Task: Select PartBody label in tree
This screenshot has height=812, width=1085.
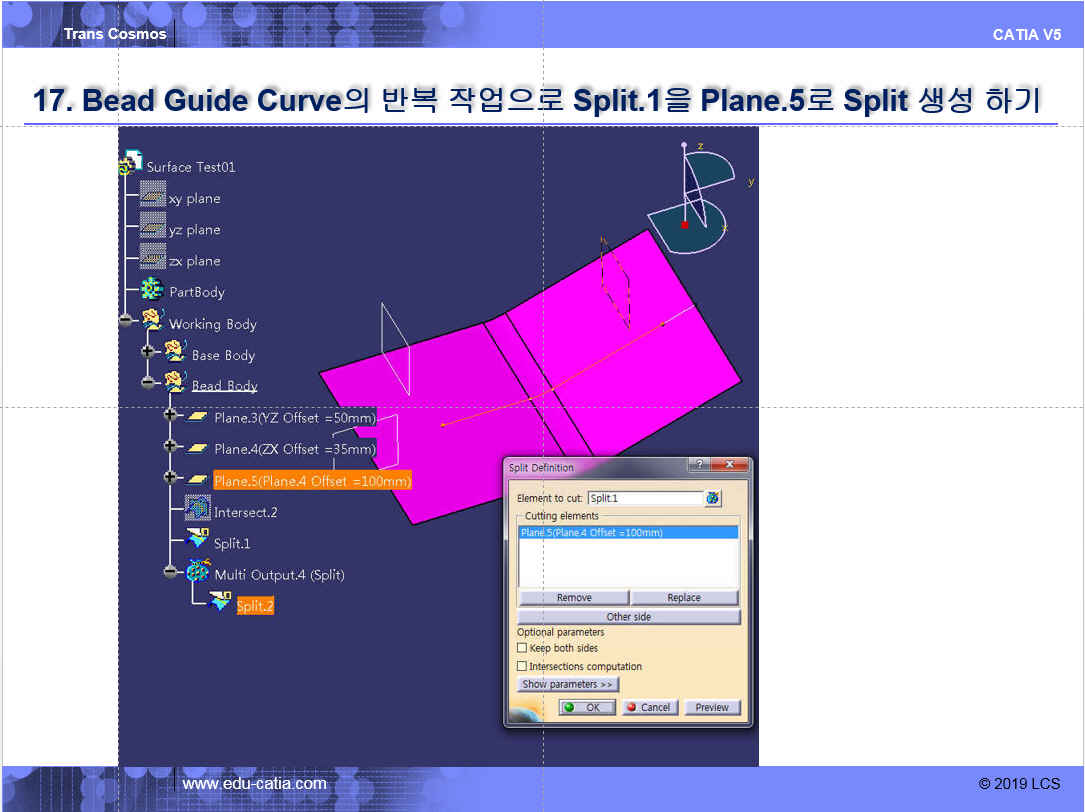Action: [x=197, y=292]
